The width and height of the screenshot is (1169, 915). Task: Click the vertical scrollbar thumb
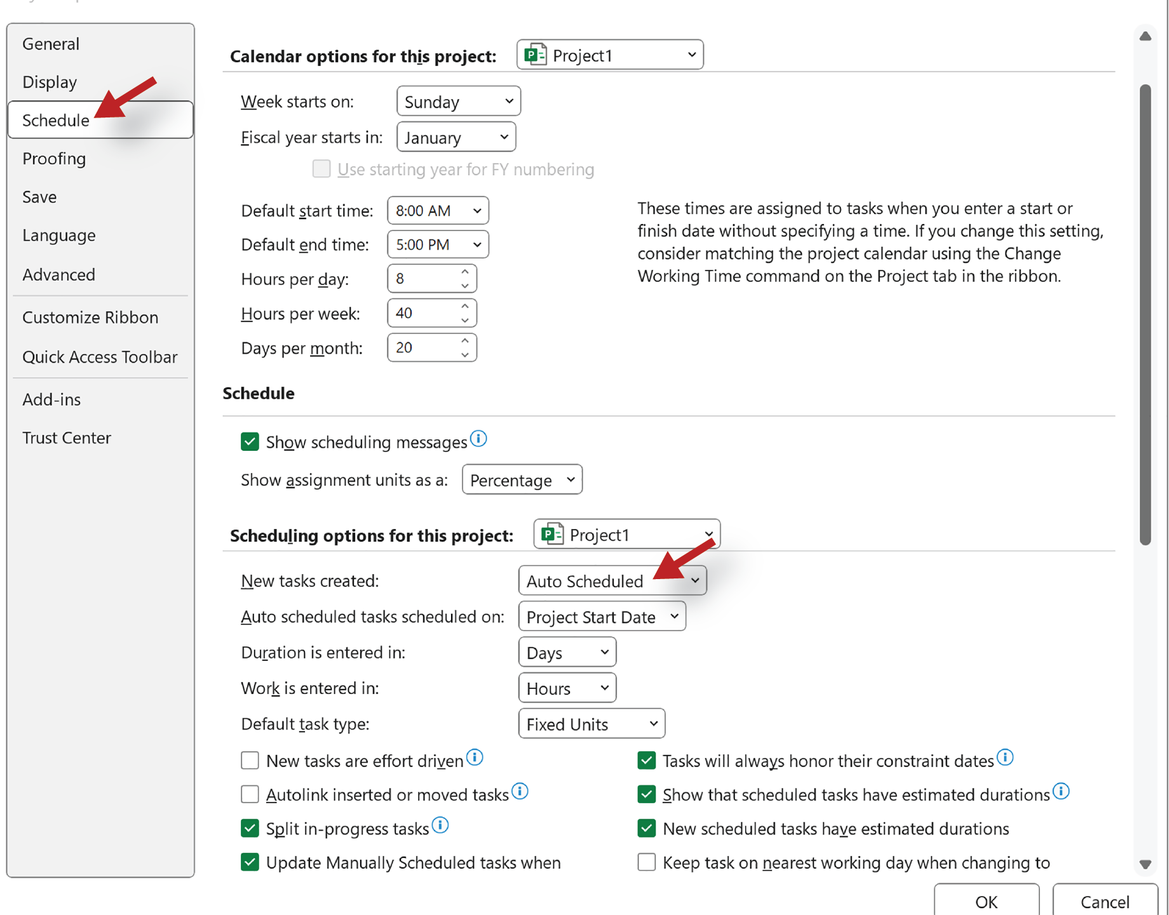click(x=1145, y=315)
